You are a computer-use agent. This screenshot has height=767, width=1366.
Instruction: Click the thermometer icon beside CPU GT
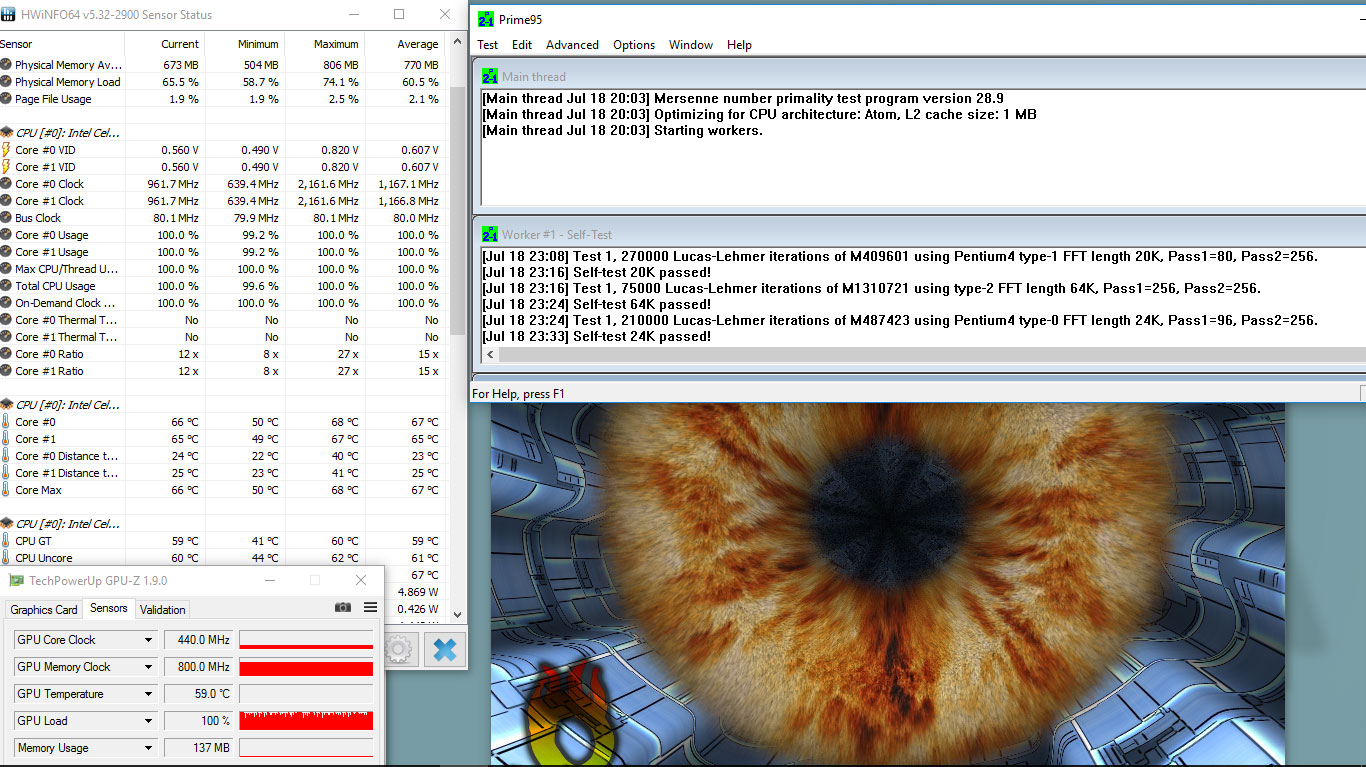[6, 541]
